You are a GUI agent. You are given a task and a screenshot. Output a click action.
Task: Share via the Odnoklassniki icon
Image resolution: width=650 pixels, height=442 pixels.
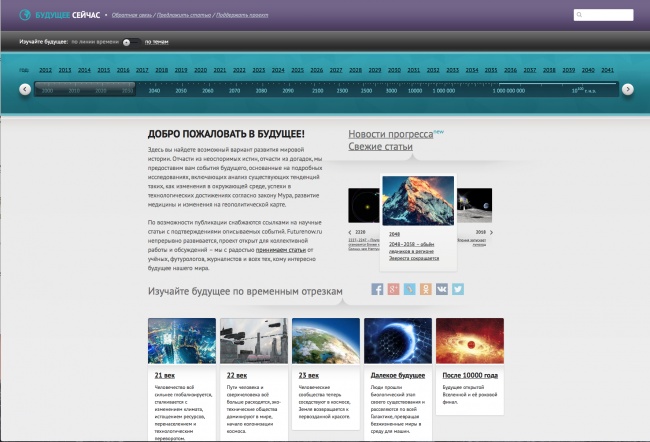click(x=426, y=289)
